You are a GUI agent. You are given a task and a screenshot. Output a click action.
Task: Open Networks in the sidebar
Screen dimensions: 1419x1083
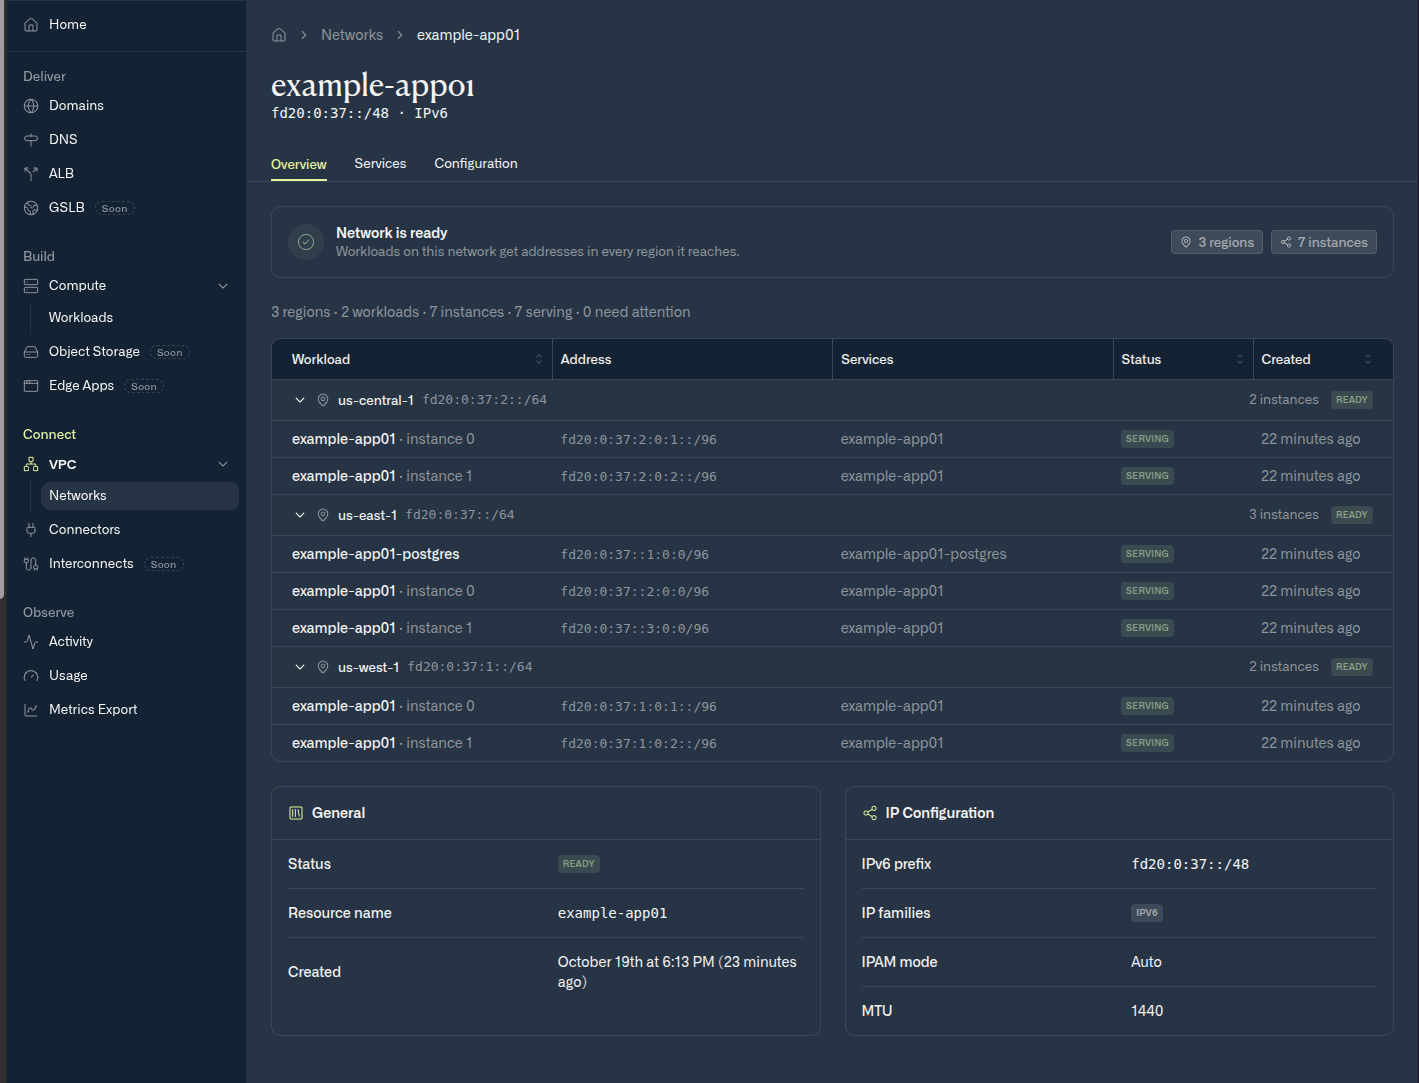(x=140, y=496)
